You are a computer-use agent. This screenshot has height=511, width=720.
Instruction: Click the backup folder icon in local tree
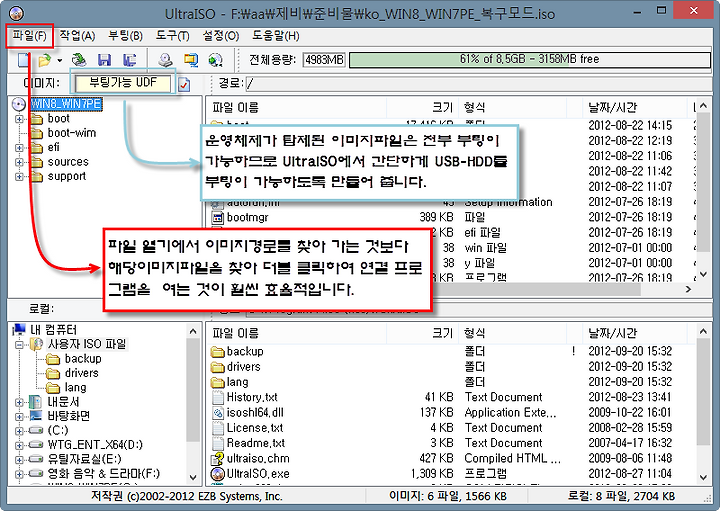coord(53,359)
